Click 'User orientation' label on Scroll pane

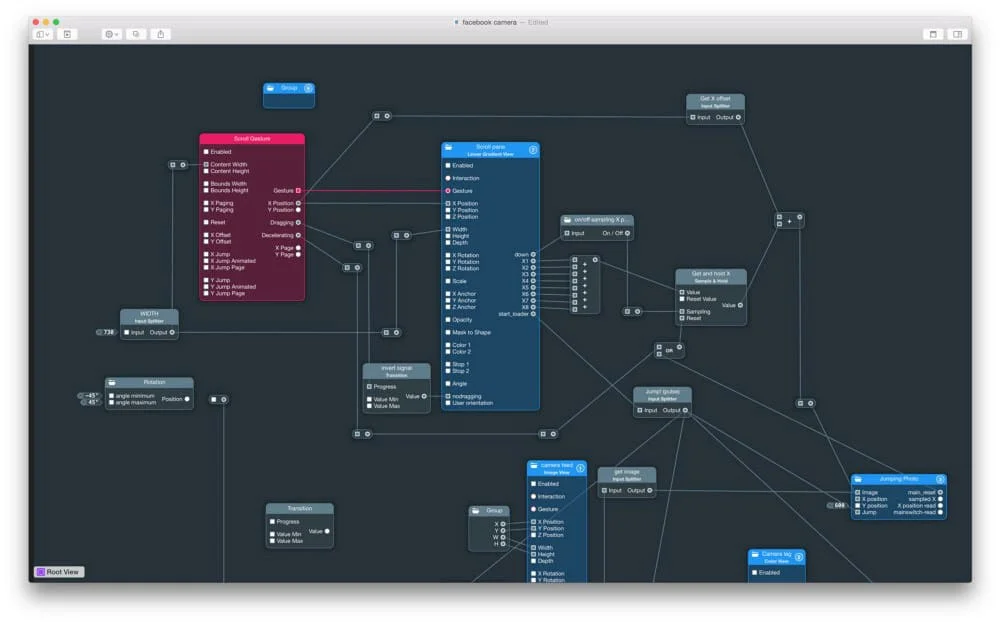pos(472,403)
